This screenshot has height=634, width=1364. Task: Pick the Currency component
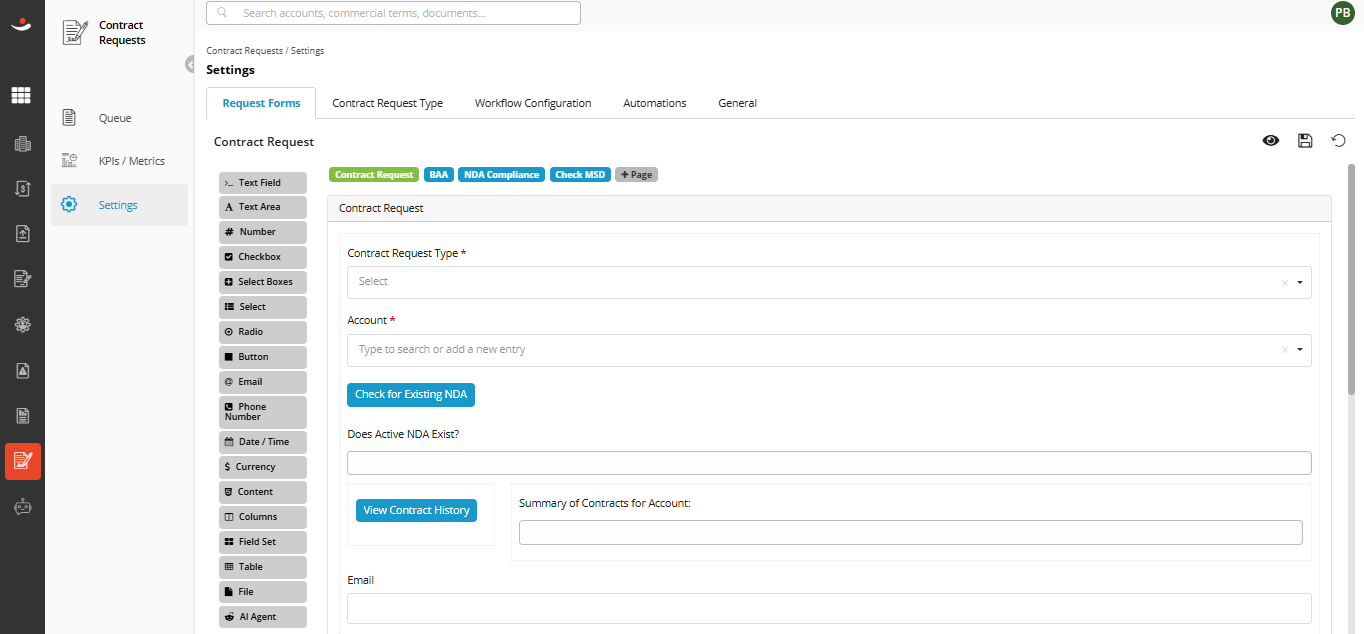coord(263,467)
